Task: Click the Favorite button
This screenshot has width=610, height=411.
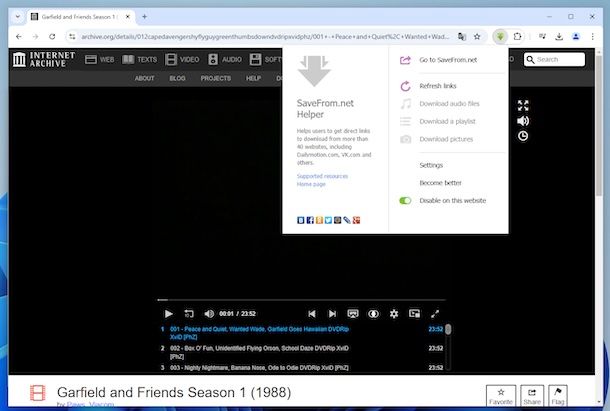Action: coord(501,395)
